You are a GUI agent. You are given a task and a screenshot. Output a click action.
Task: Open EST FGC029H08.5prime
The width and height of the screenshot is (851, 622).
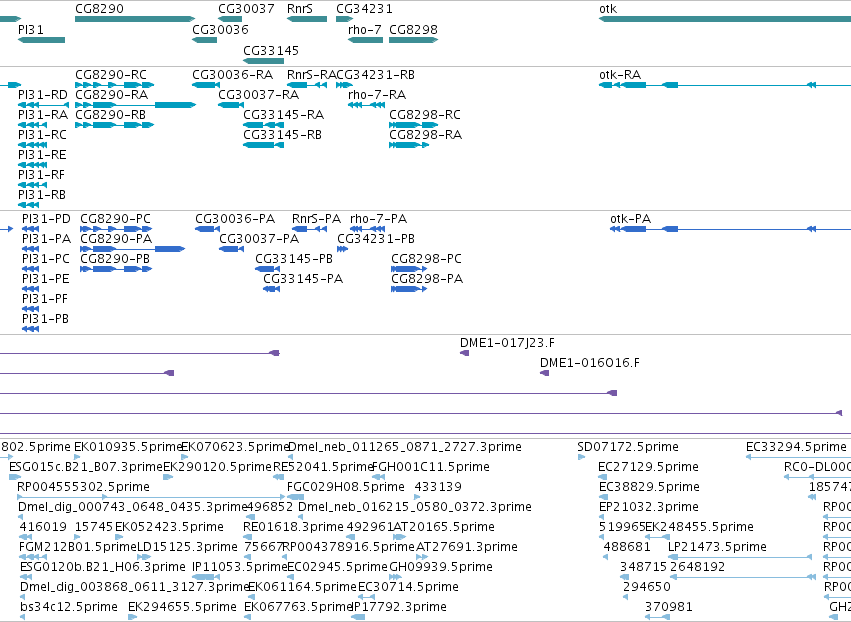tap(346, 487)
